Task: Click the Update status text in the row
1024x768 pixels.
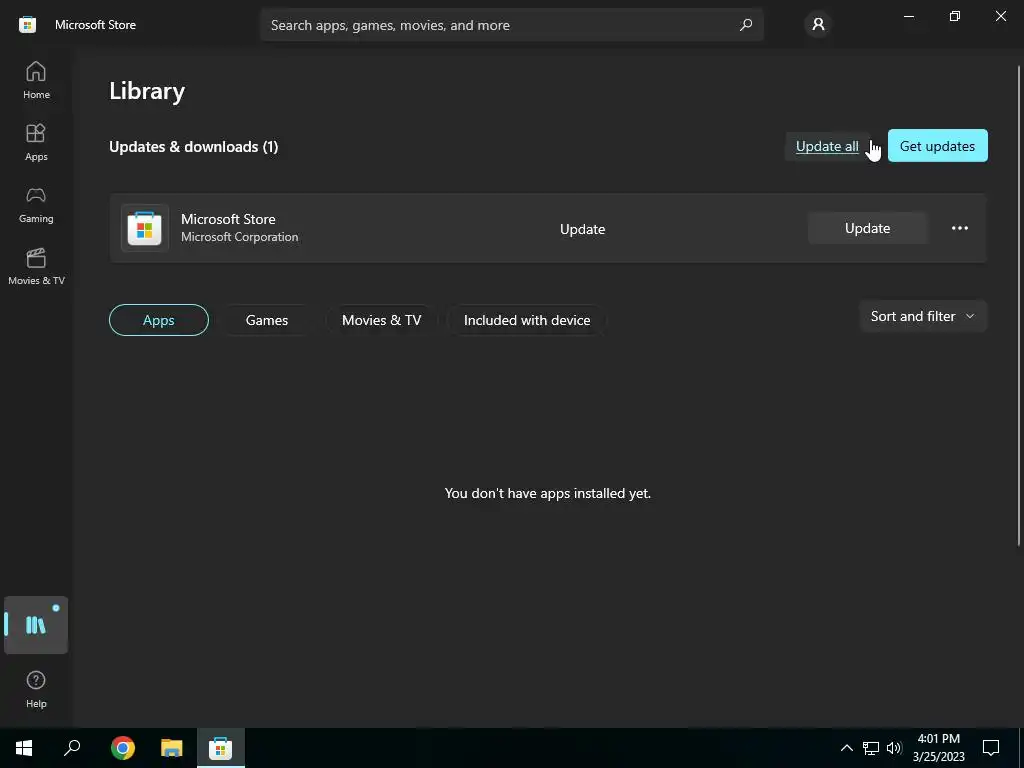Action: 583,229
